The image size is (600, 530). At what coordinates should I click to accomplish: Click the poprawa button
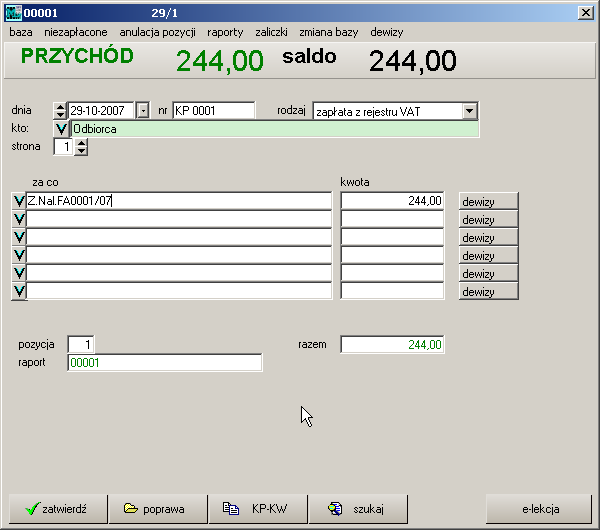click(158, 509)
